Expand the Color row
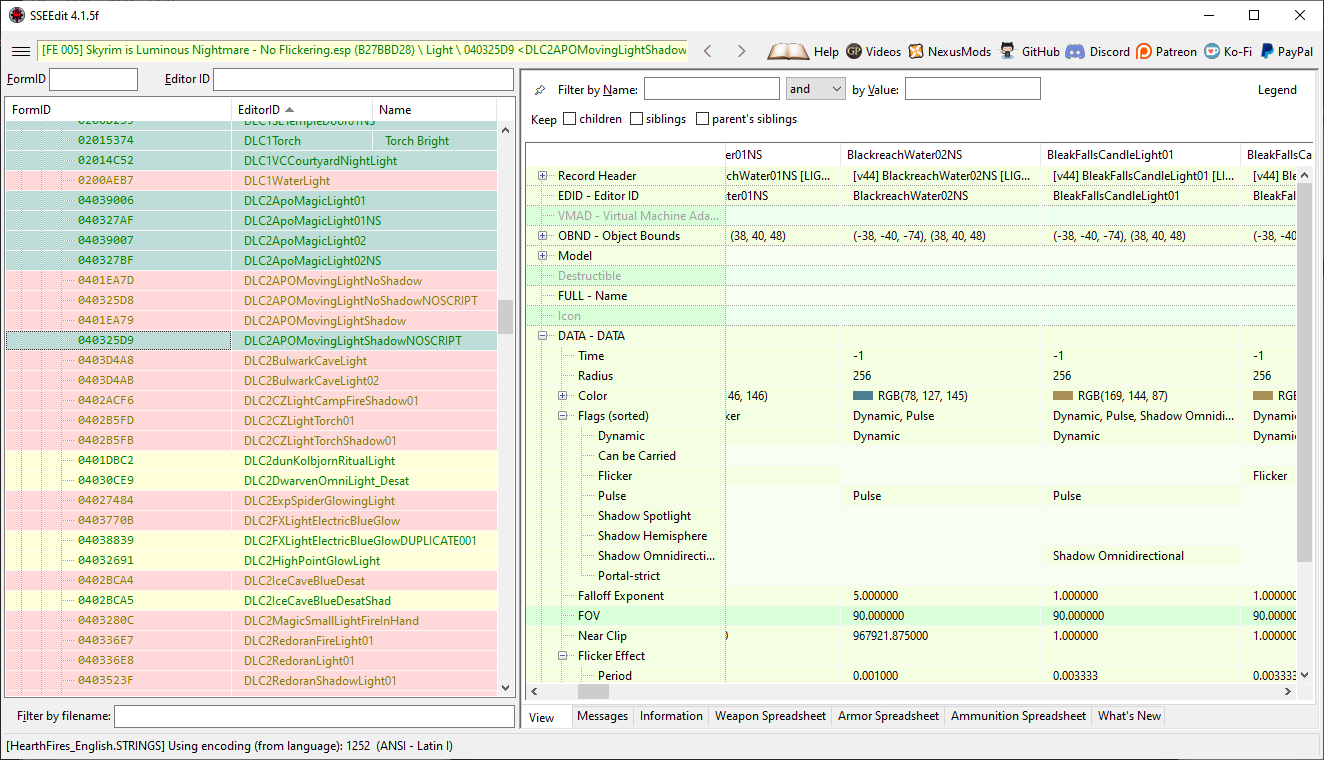The height and width of the screenshot is (760, 1324). click(x=563, y=396)
